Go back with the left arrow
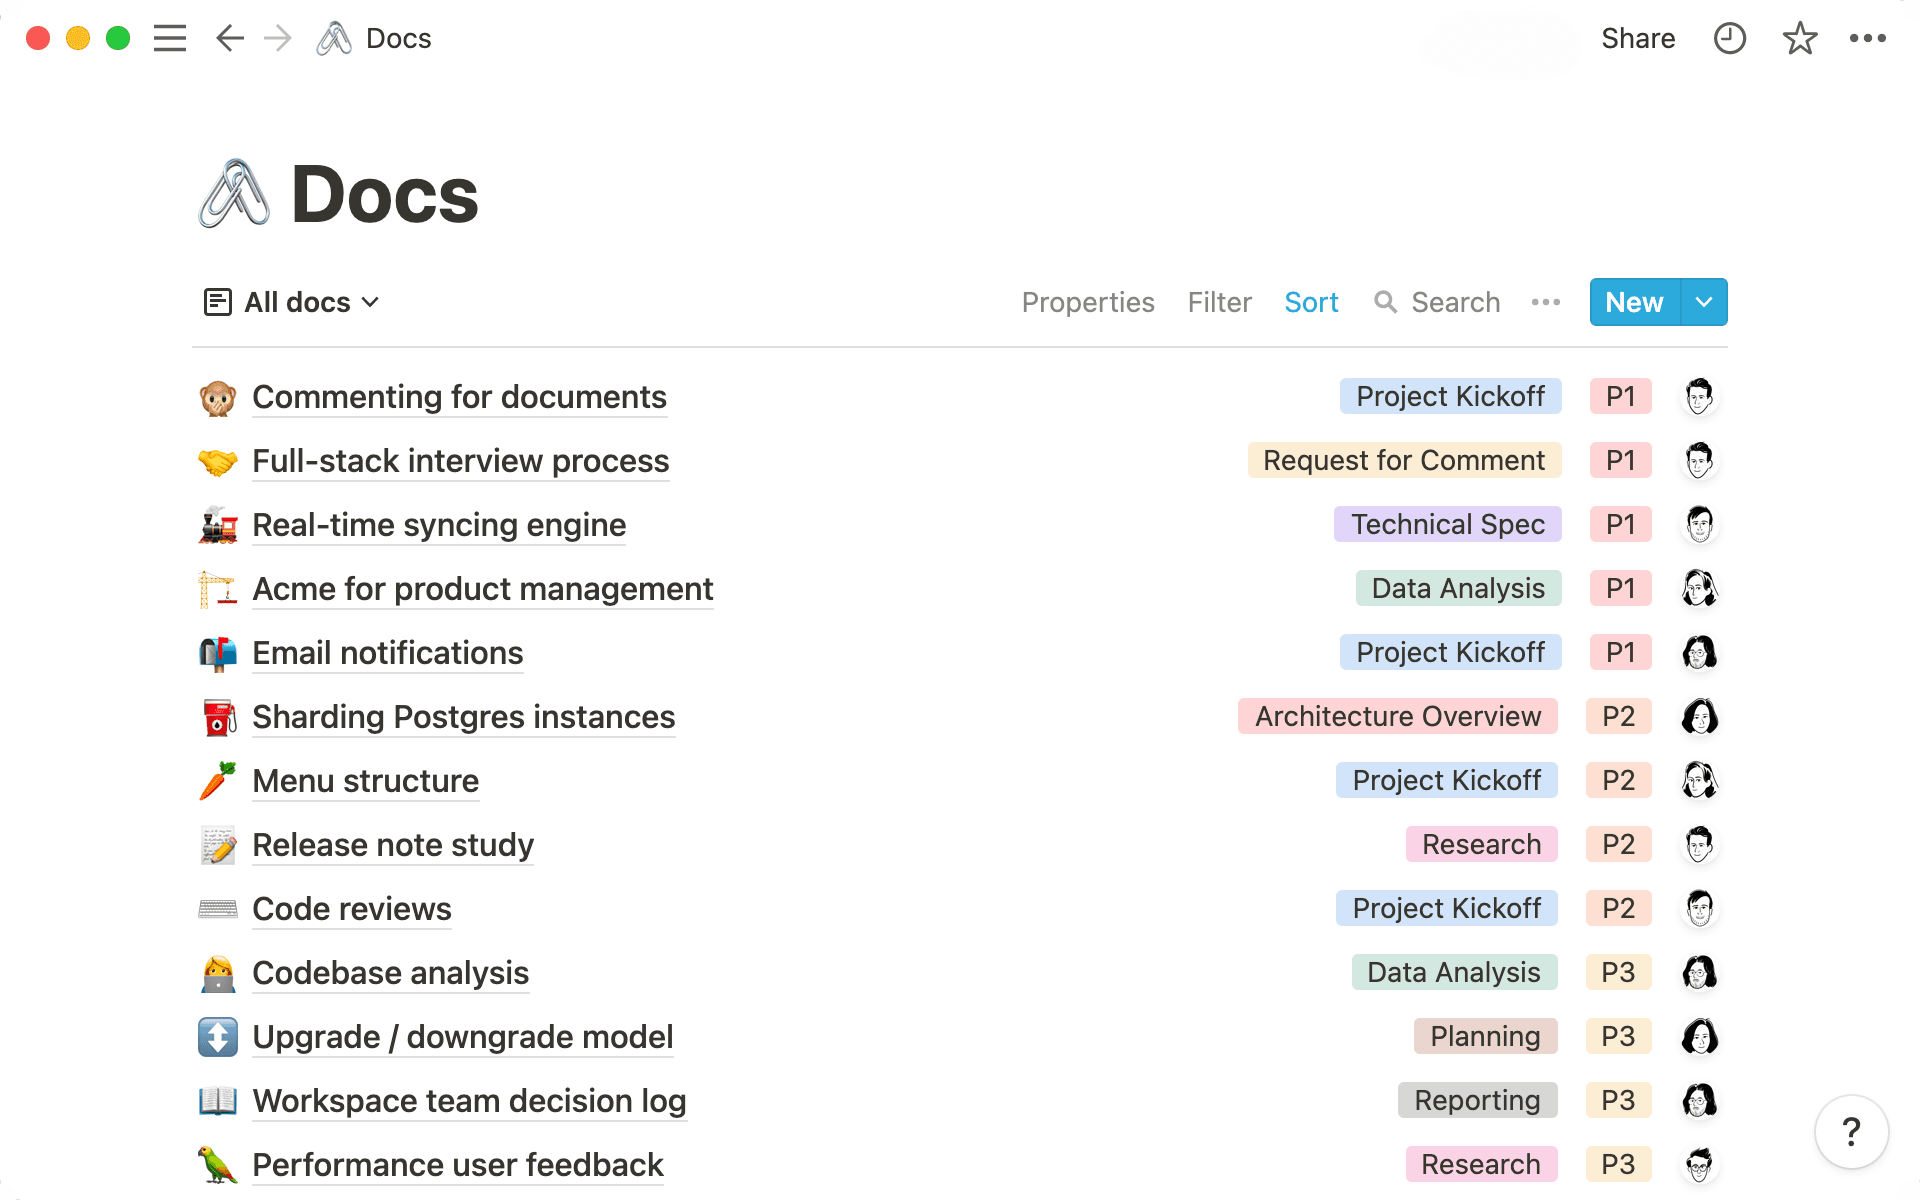 [x=230, y=38]
